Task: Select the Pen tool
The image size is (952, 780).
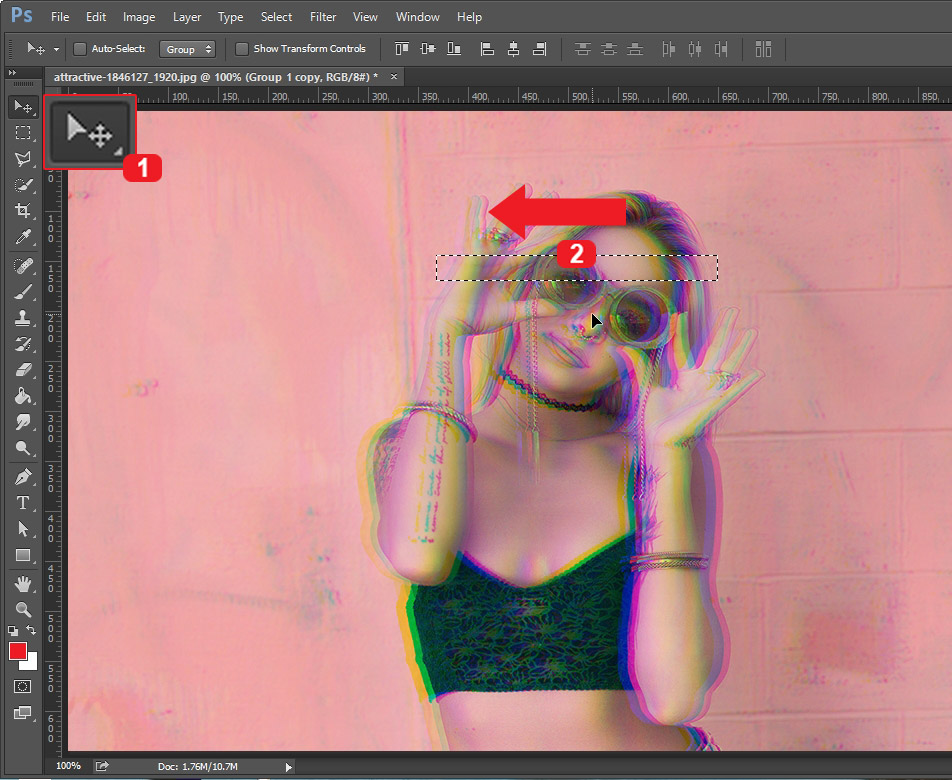Action: 23,477
